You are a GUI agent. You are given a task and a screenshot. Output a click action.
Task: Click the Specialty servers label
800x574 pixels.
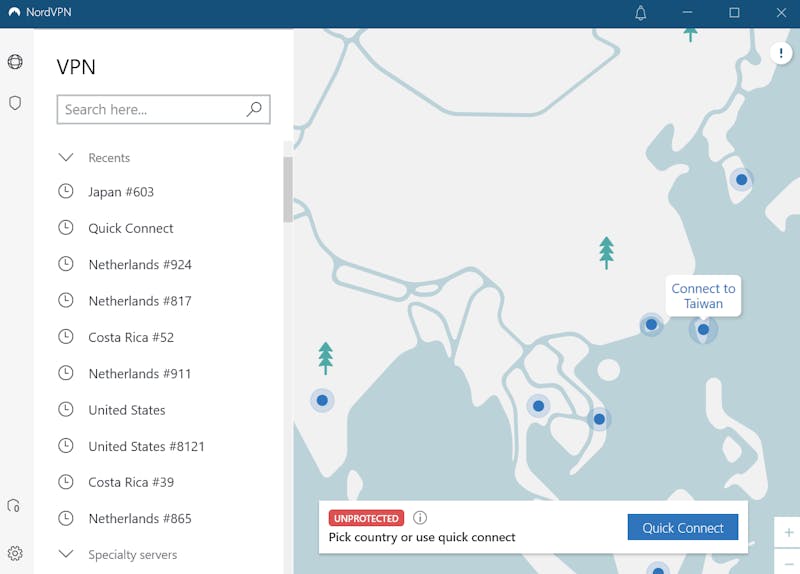pos(133,555)
